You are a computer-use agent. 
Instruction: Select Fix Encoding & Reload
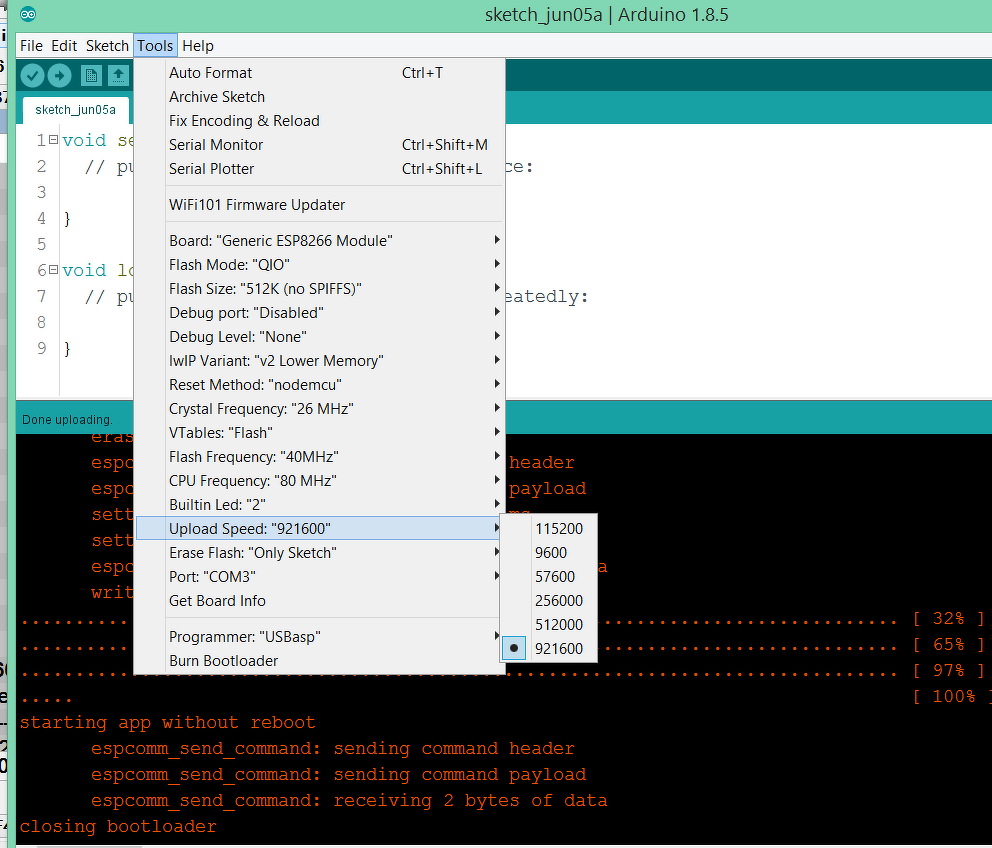point(319,121)
